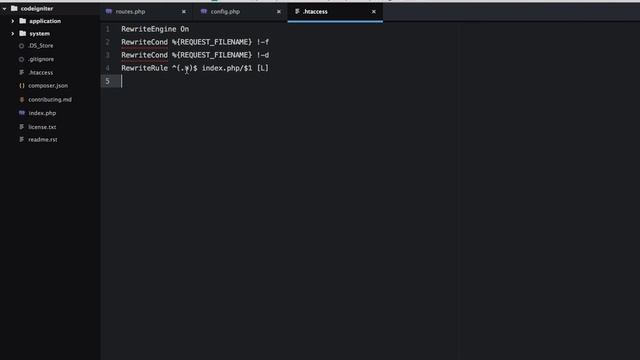Viewport: 640px width, 360px height.
Task: Click the .DS_Store file icon
Action: point(22,46)
